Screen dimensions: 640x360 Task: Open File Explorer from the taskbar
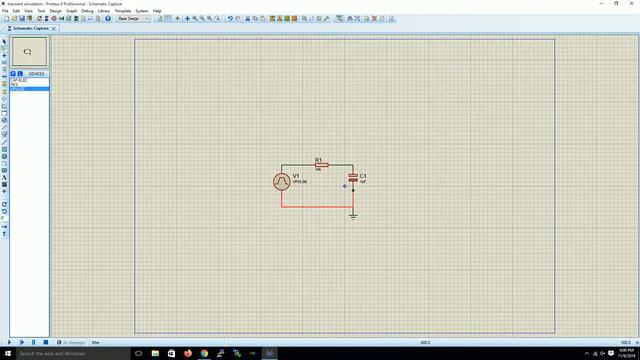tap(155, 353)
